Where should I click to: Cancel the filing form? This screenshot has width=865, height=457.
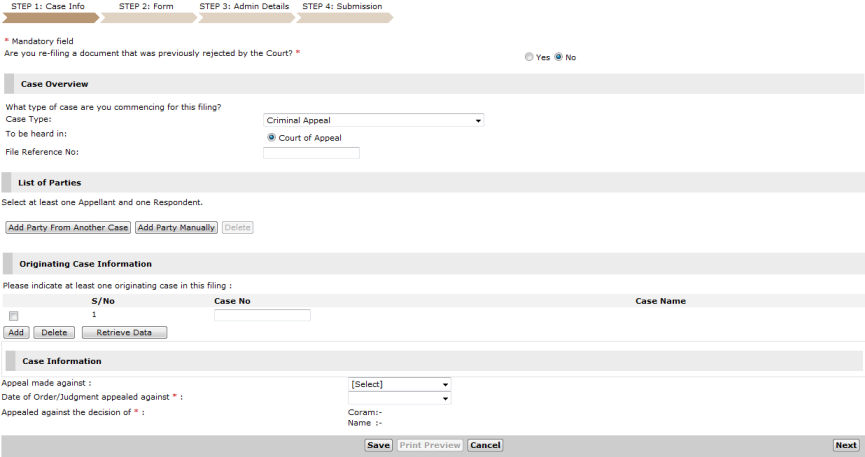(x=485, y=445)
